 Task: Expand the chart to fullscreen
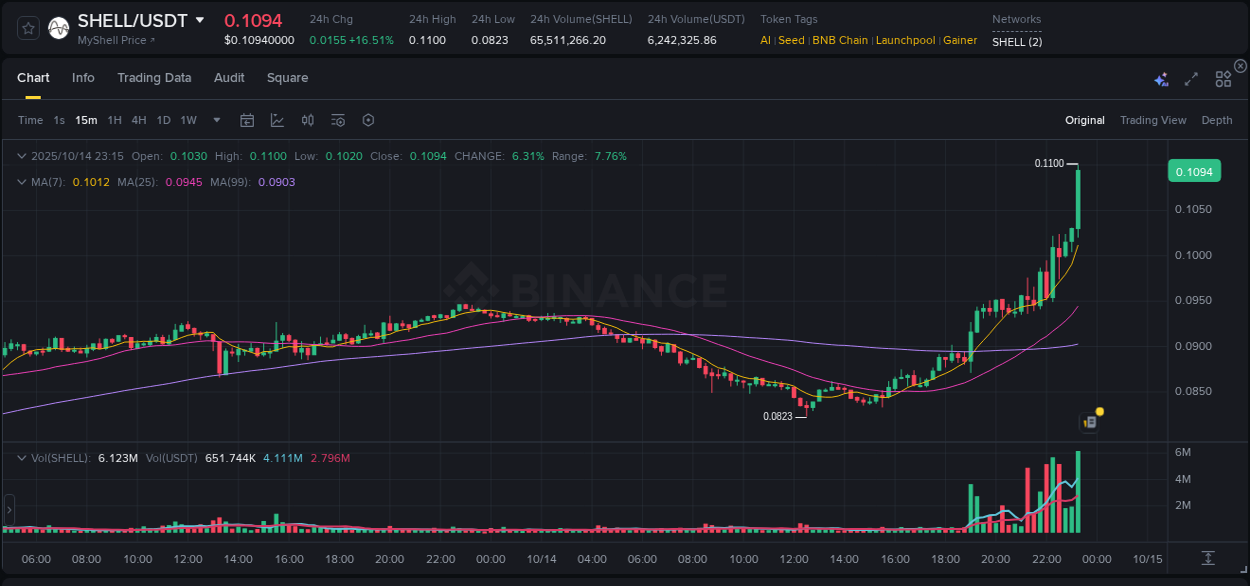click(x=1190, y=79)
